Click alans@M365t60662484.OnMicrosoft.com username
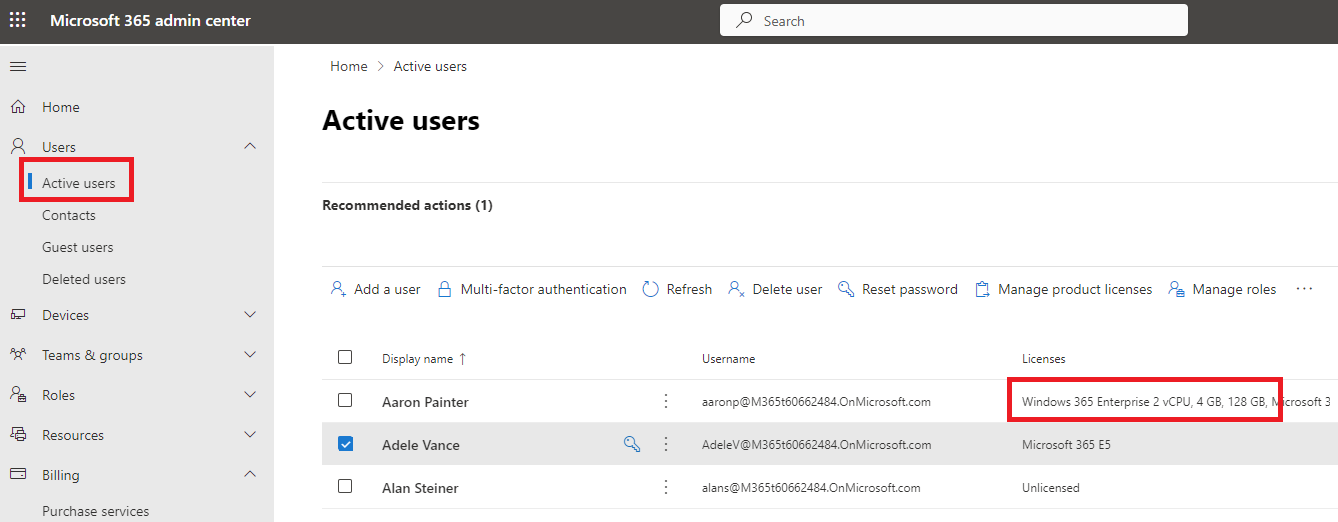The width and height of the screenshot is (1338, 522). point(811,488)
